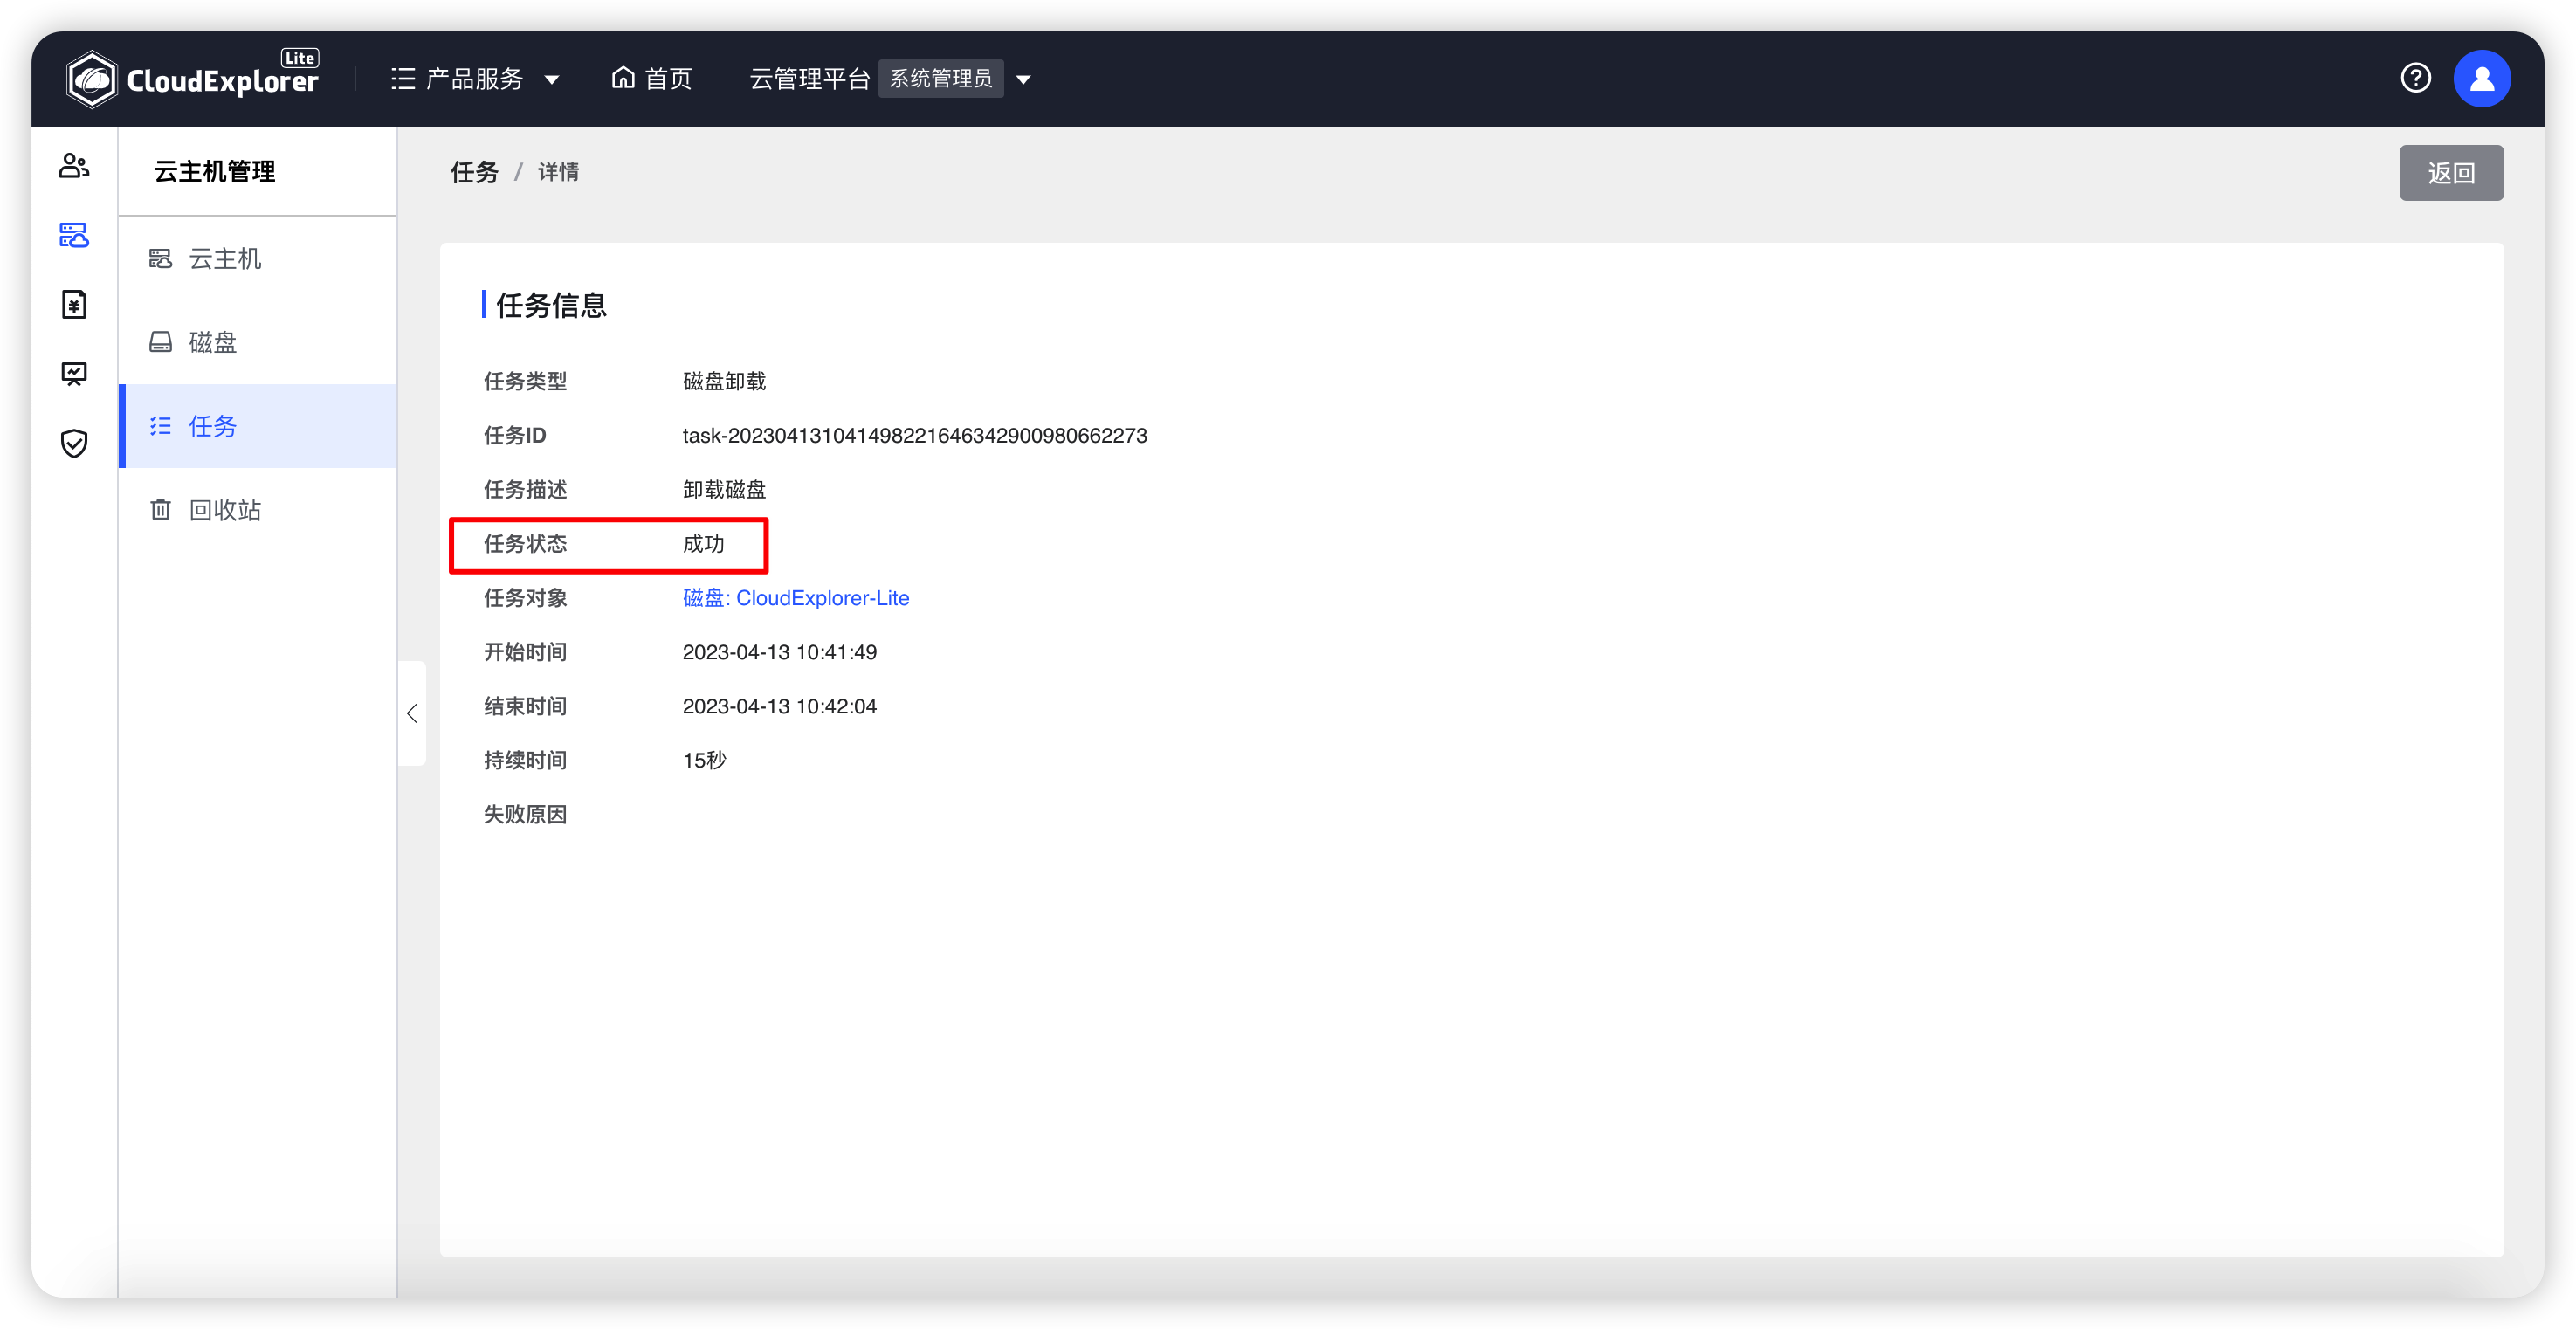
Task: Select the 系统管理员 role badge
Action: 941,79
